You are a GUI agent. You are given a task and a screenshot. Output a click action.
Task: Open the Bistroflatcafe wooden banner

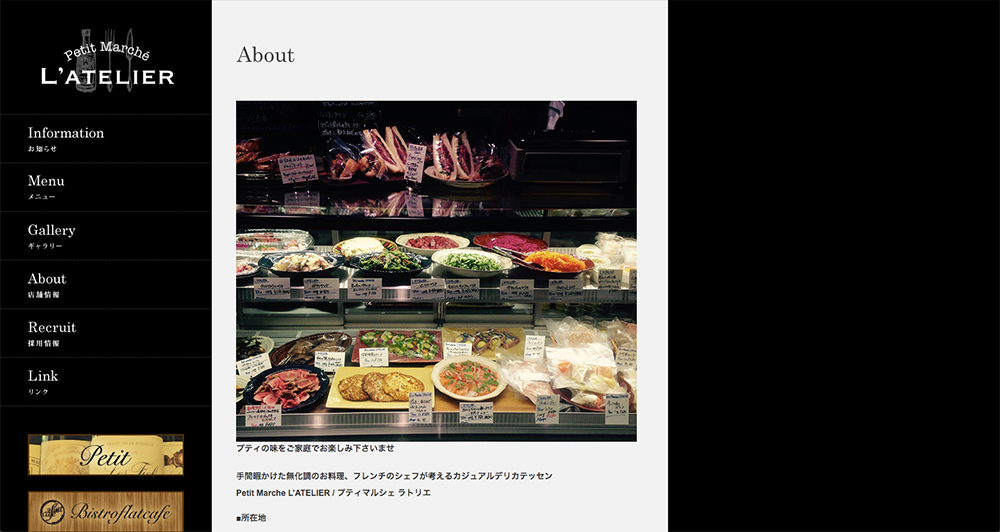(x=106, y=512)
